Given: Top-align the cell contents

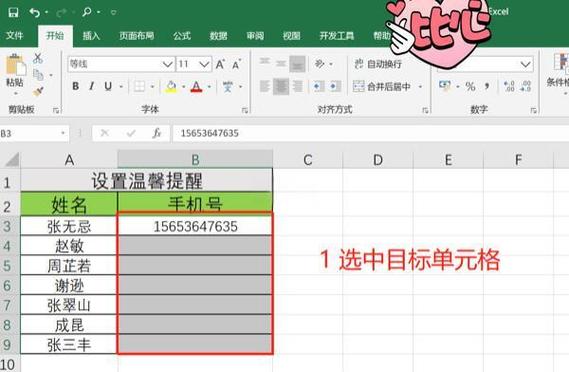Looking at the screenshot, I should (x=265, y=62).
